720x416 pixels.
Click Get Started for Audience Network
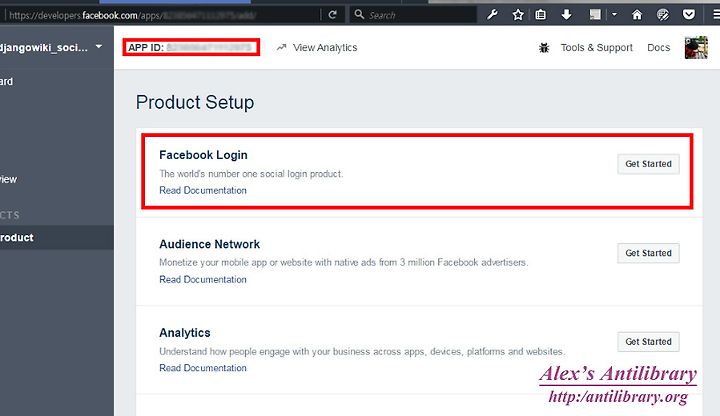tap(648, 253)
